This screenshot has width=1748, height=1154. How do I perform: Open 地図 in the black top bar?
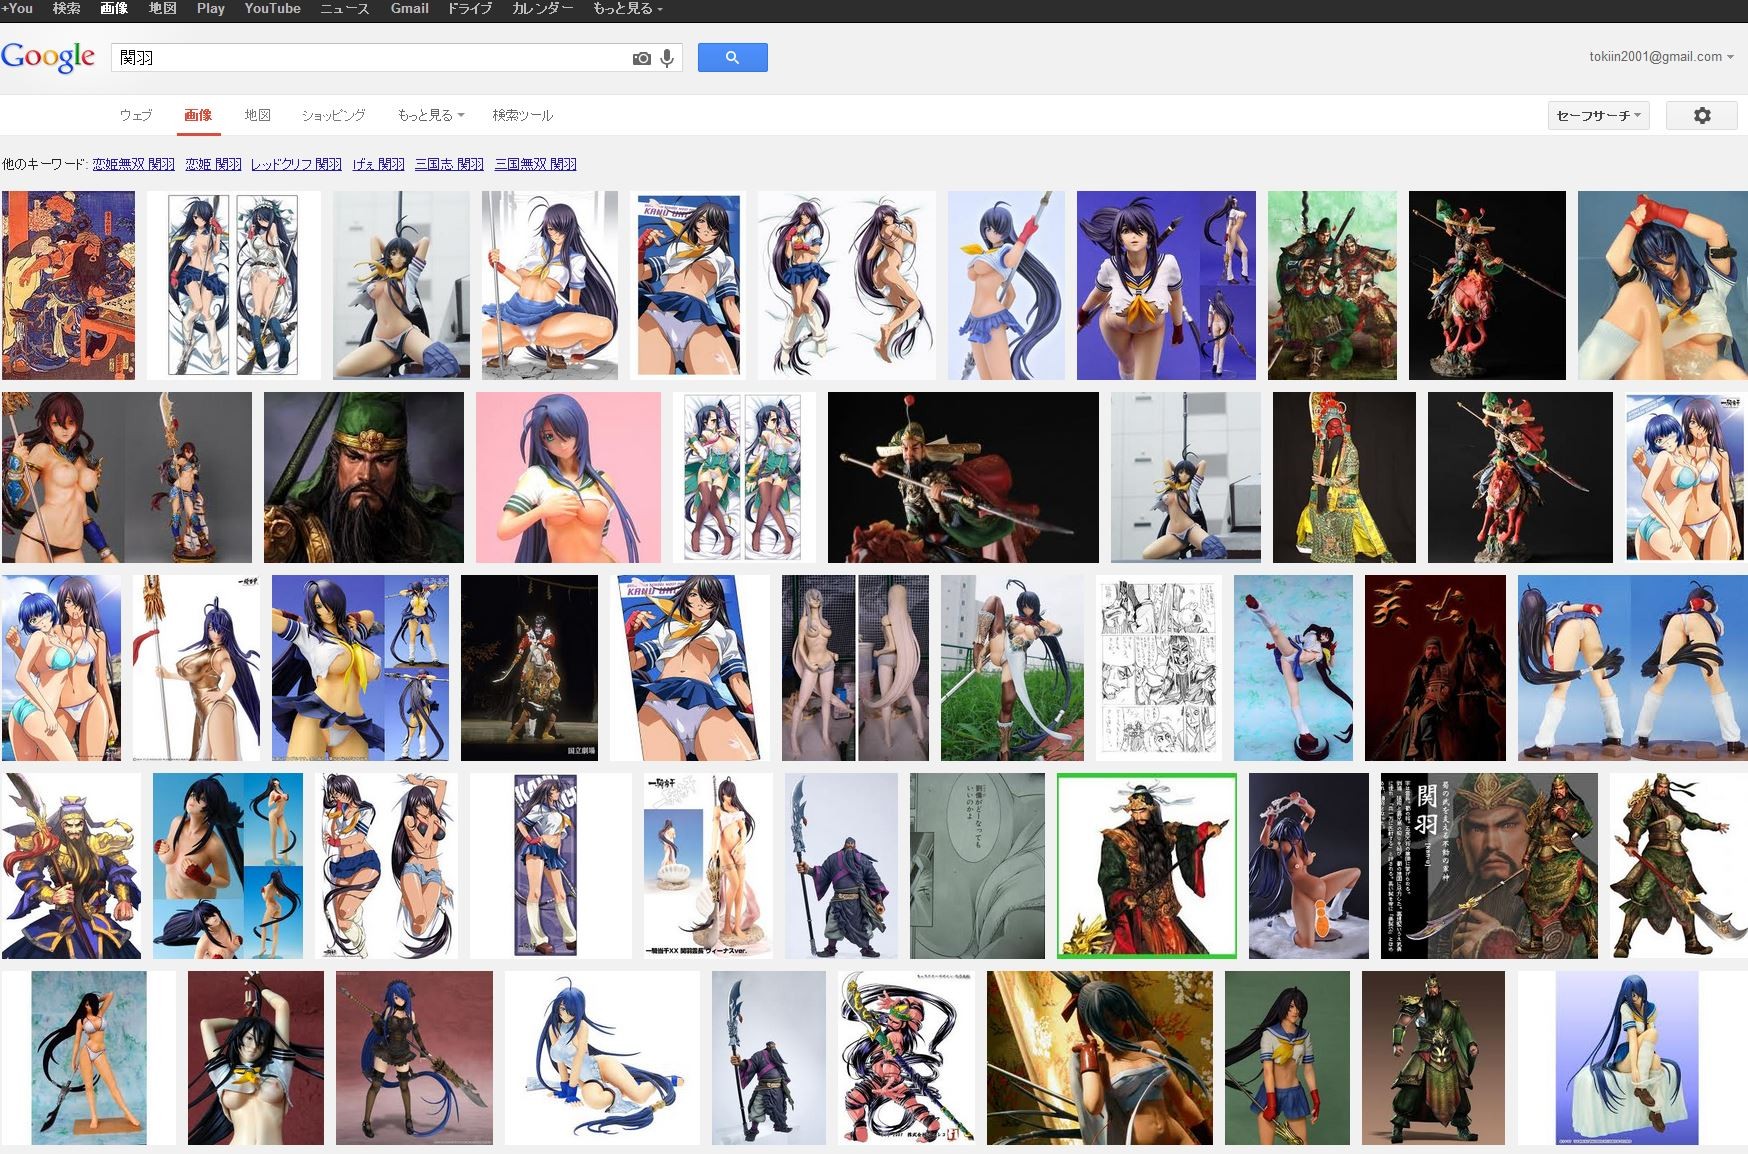162,9
